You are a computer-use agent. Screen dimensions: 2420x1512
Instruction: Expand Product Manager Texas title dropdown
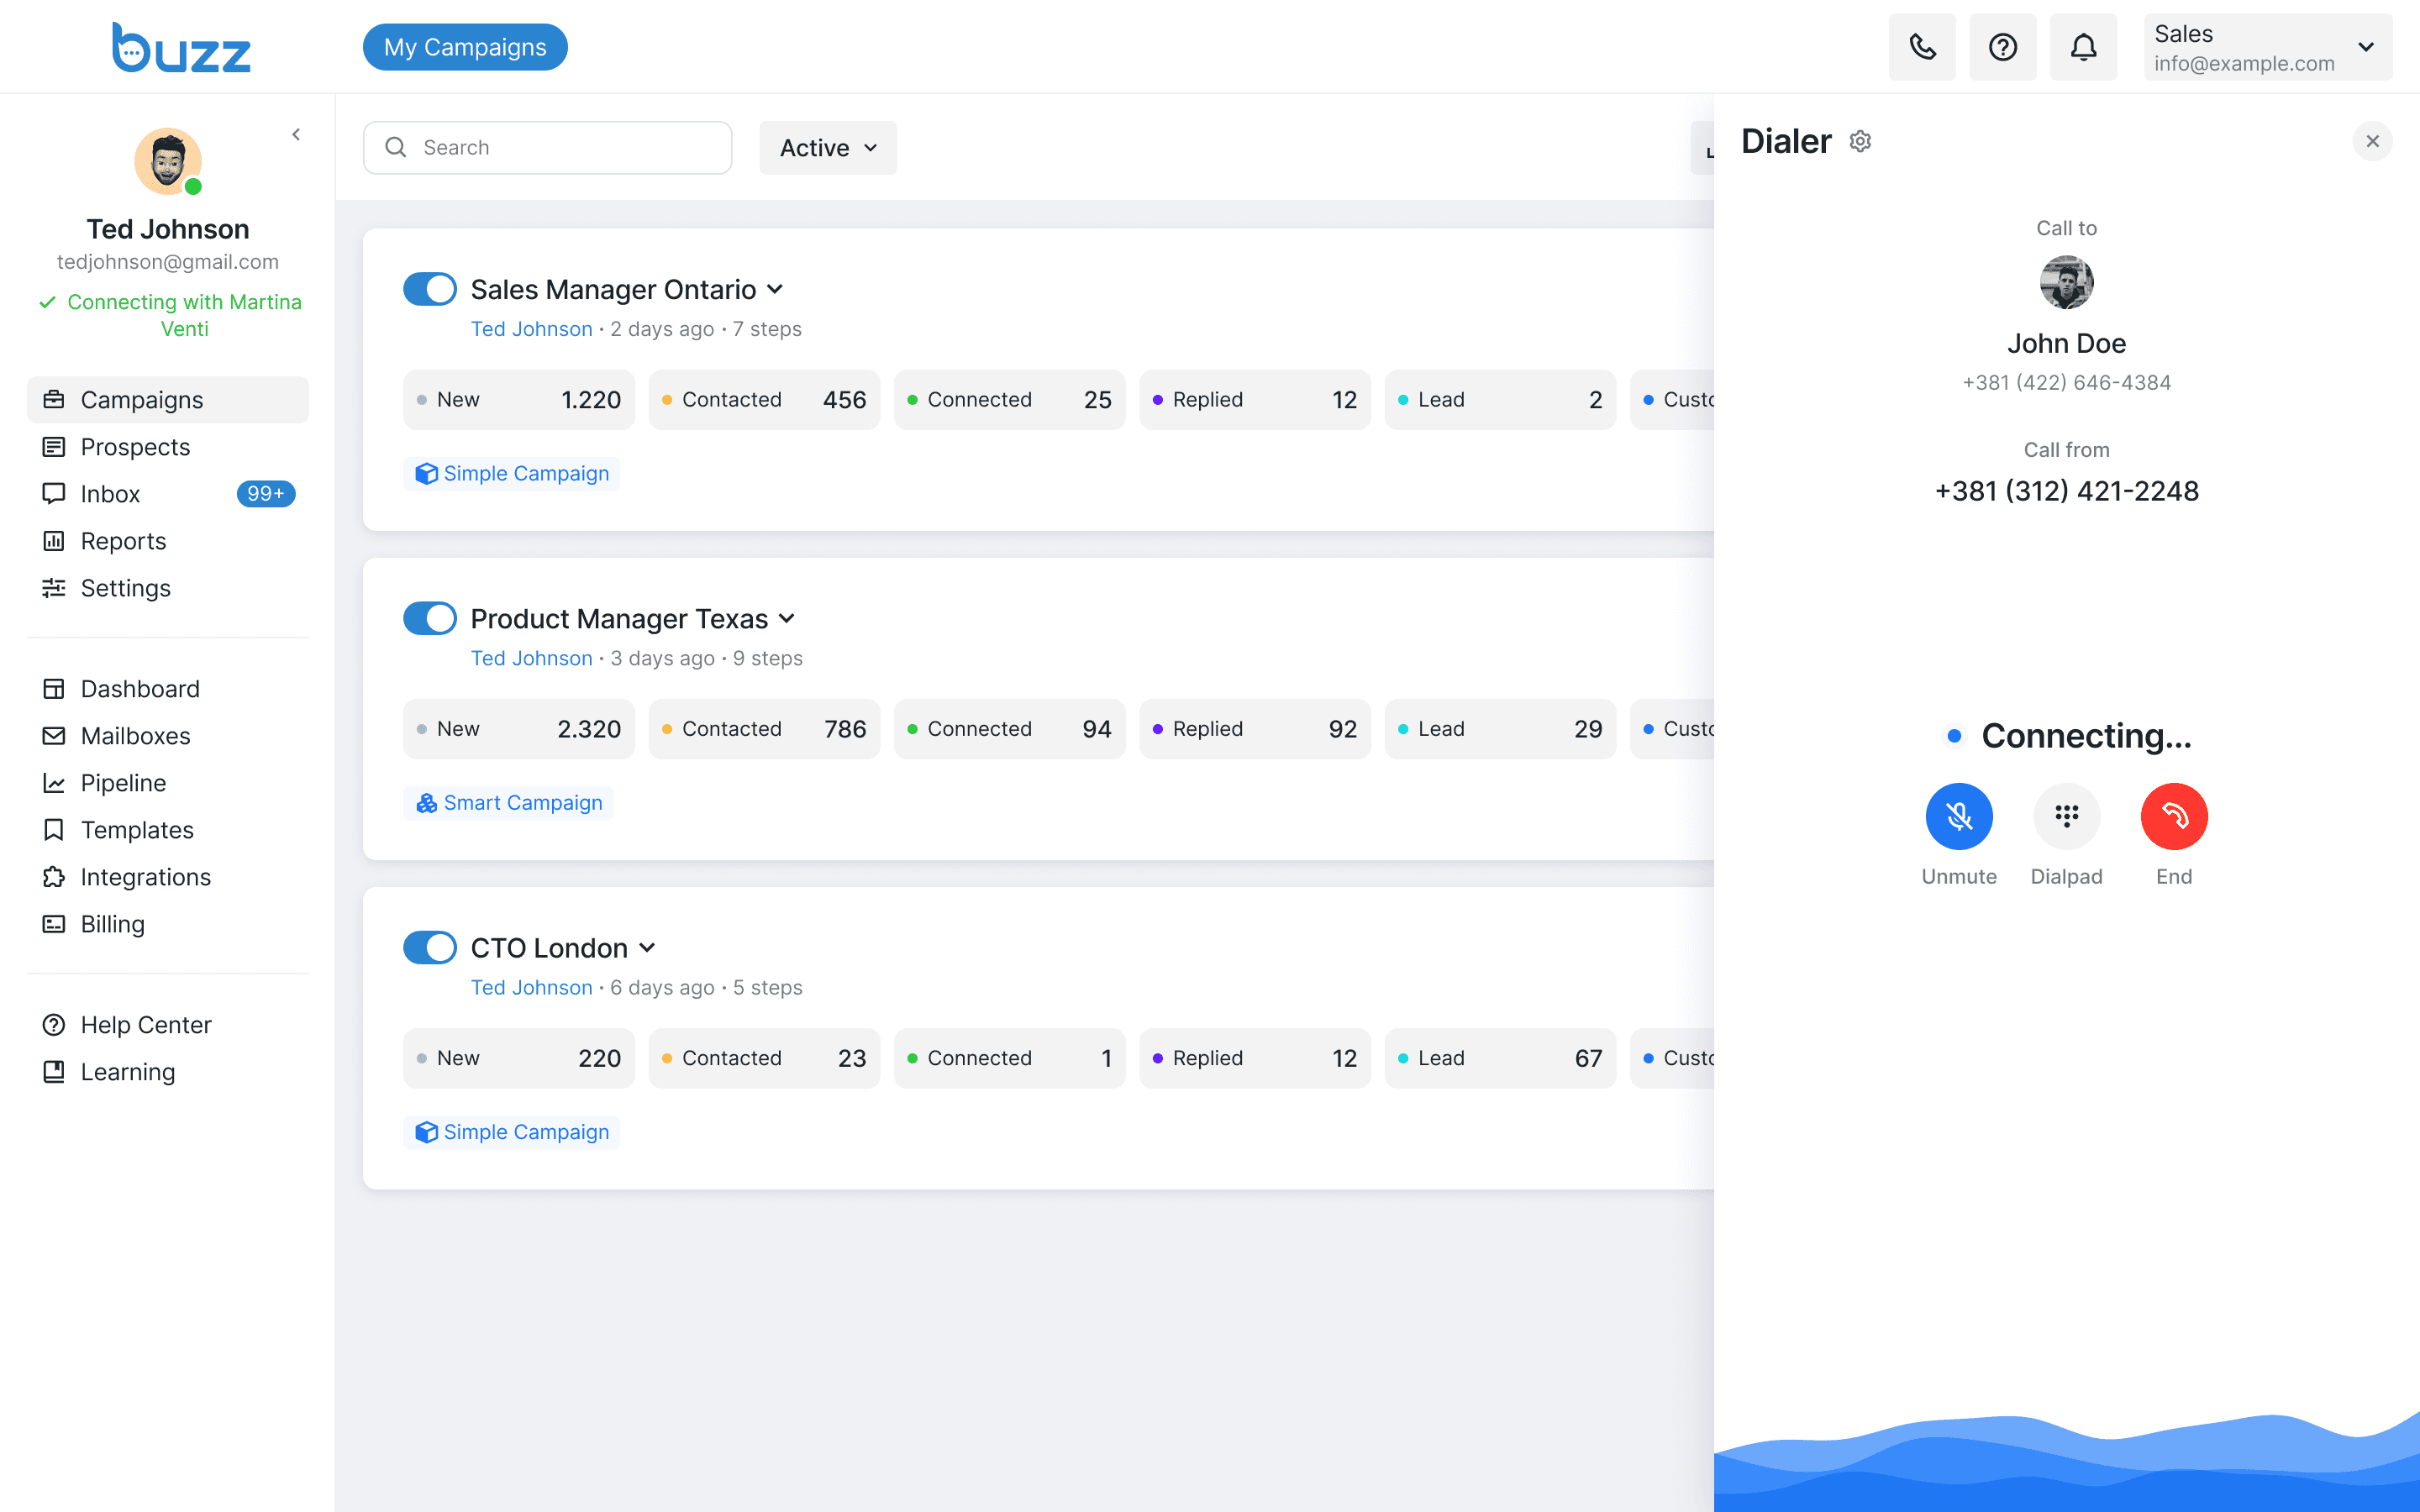(787, 619)
